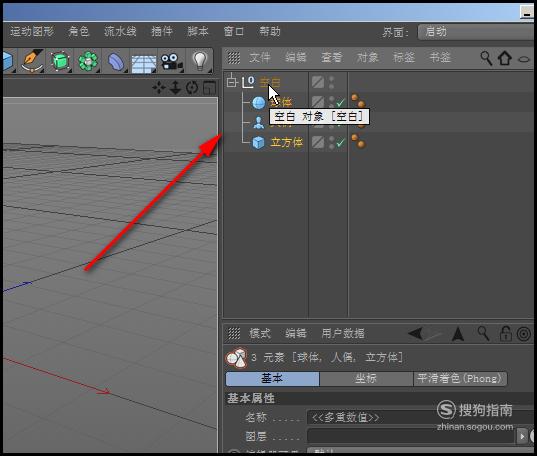Click the empty 图层 input field
Viewport: 537px width, 456px height.
411,436
